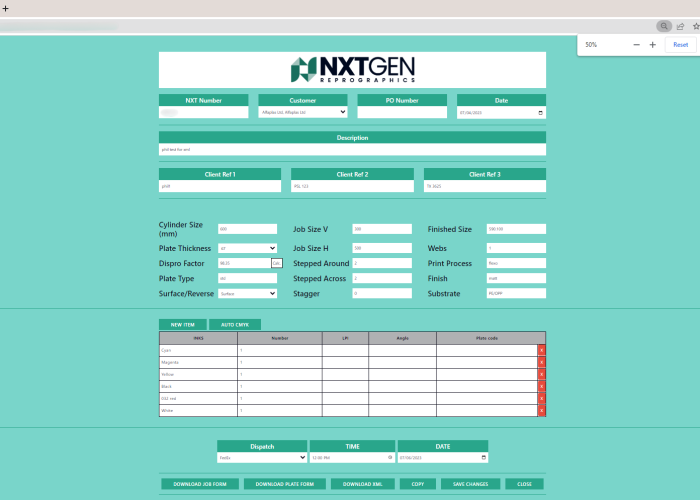
Task: Click Save Changes button
Action: point(470,484)
